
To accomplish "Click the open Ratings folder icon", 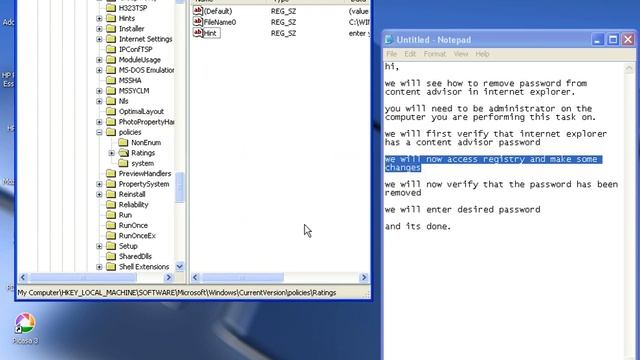I will [x=124, y=153].
